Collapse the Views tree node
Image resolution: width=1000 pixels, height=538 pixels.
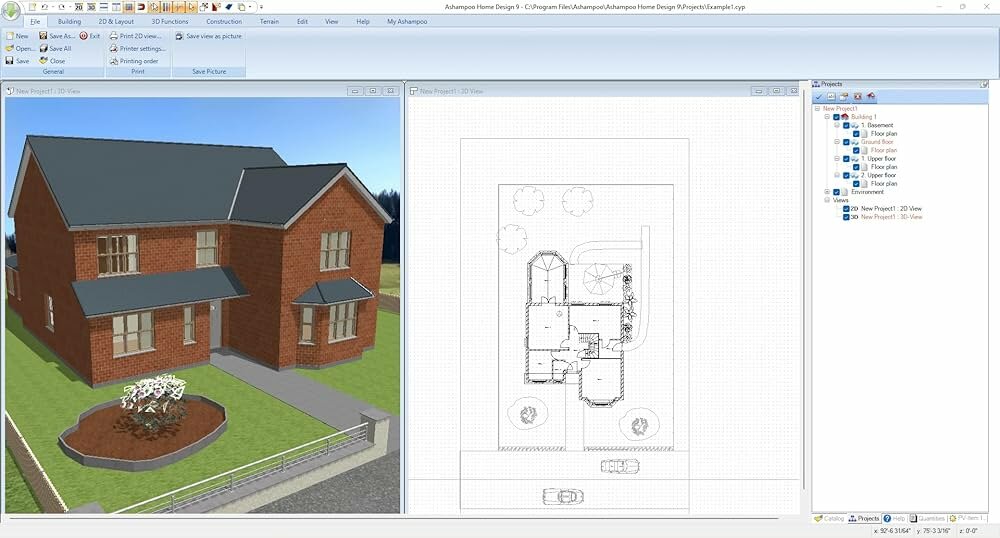[x=827, y=200]
